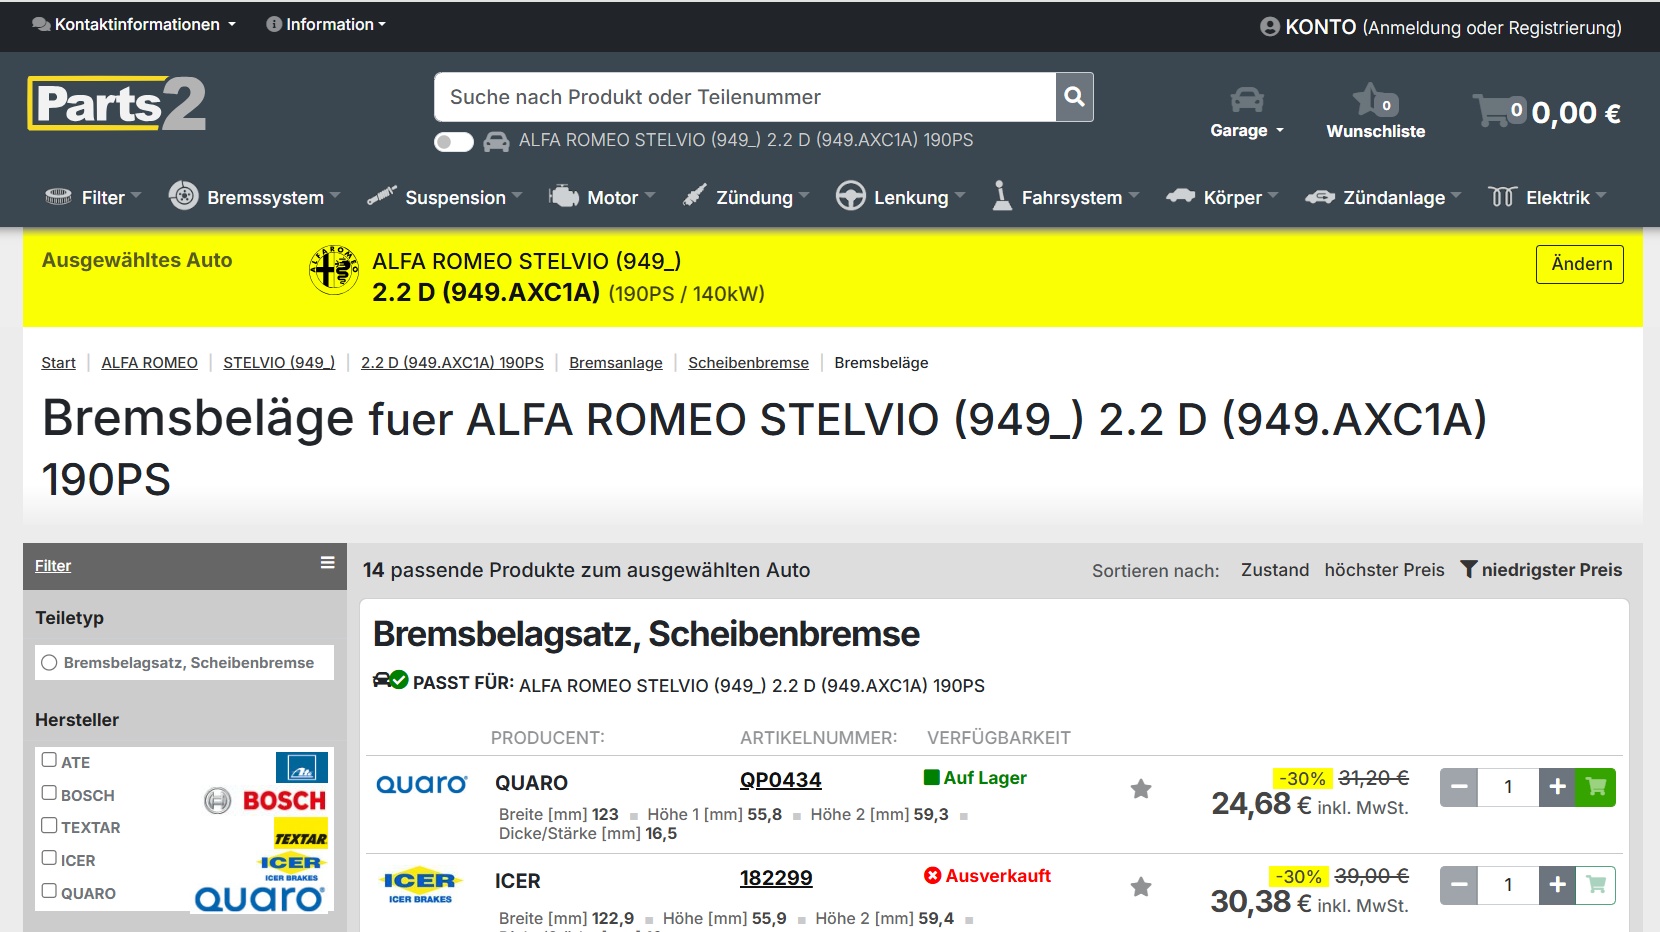Sort by höchster Preis
The image size is (1660, 932).
1385,570
